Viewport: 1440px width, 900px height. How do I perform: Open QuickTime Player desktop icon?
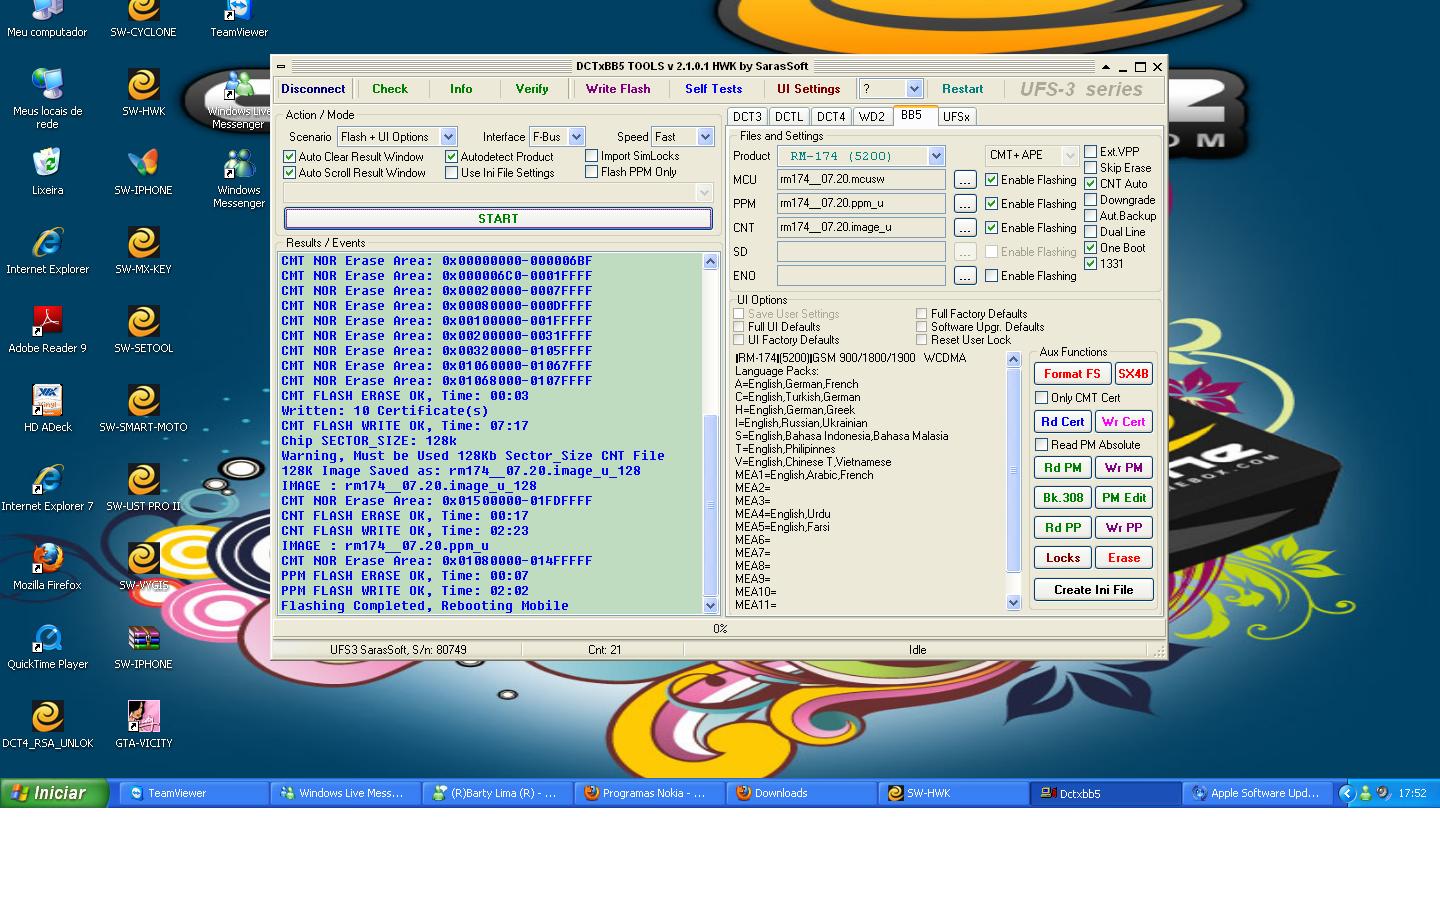(x=47, y=644)
